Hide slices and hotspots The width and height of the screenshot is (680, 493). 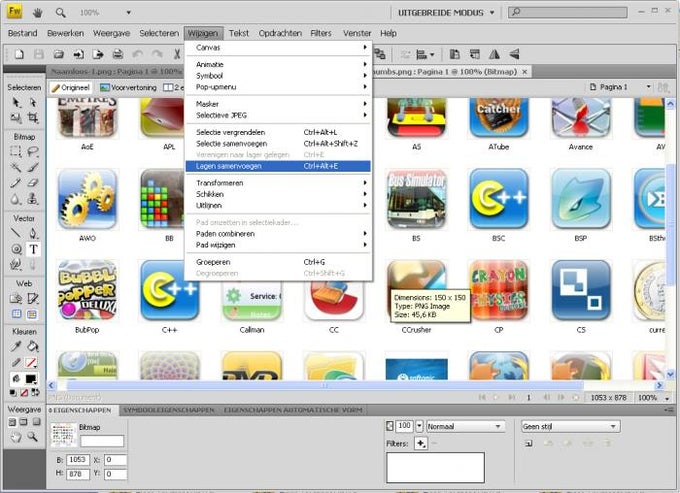16,314
